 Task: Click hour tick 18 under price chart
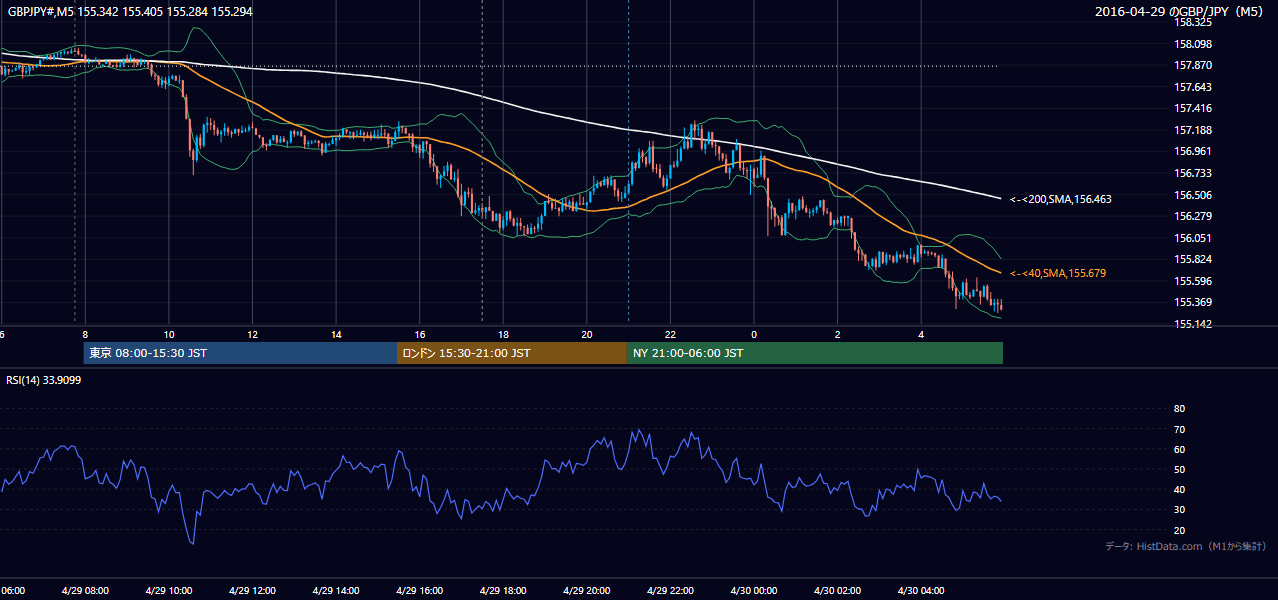(x=503, y=334)
